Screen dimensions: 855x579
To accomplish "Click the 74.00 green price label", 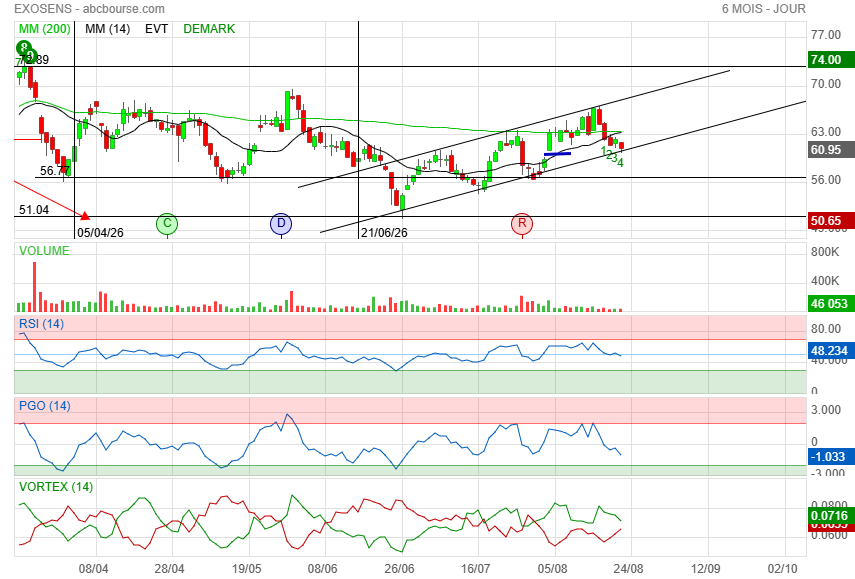I will pyautogui.click(x=830, y=59).
